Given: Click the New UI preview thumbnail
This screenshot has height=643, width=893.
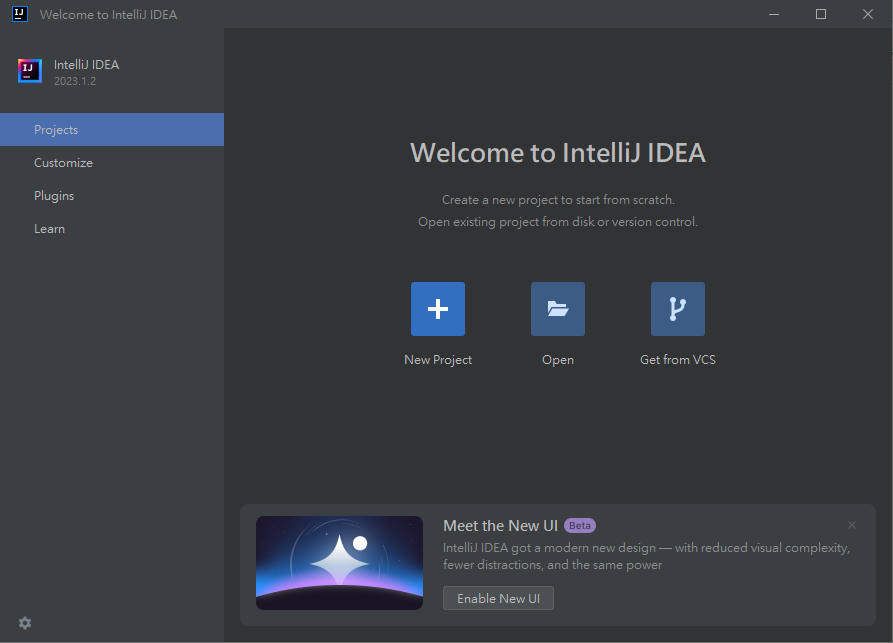Looking at the screenshot, I should 339,563.
